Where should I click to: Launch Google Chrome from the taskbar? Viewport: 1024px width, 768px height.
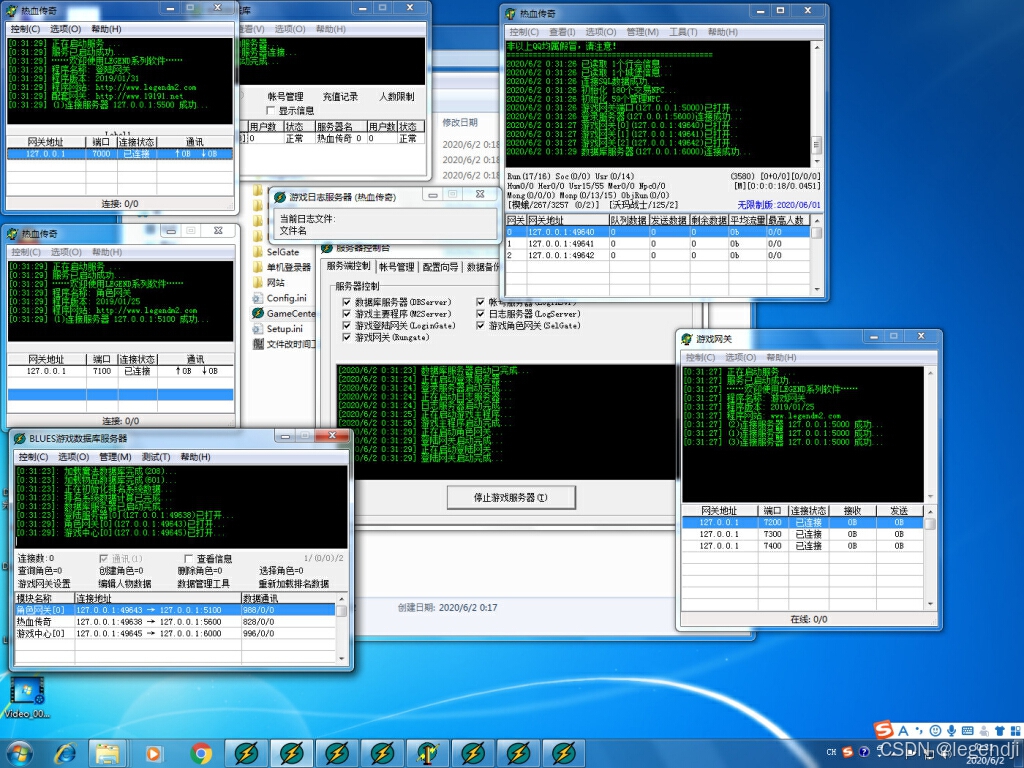click(201, 754)
